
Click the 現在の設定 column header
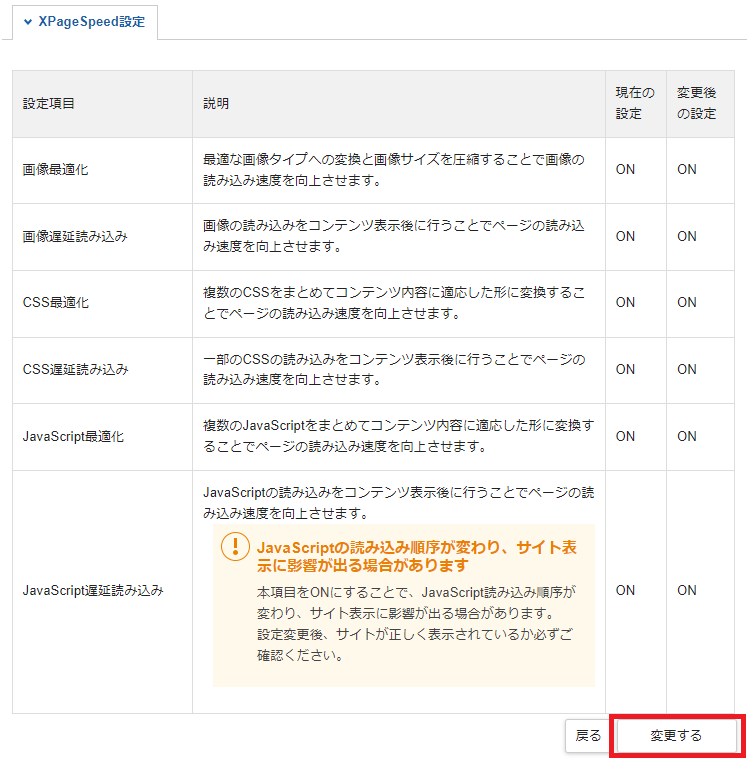[635, 103]
